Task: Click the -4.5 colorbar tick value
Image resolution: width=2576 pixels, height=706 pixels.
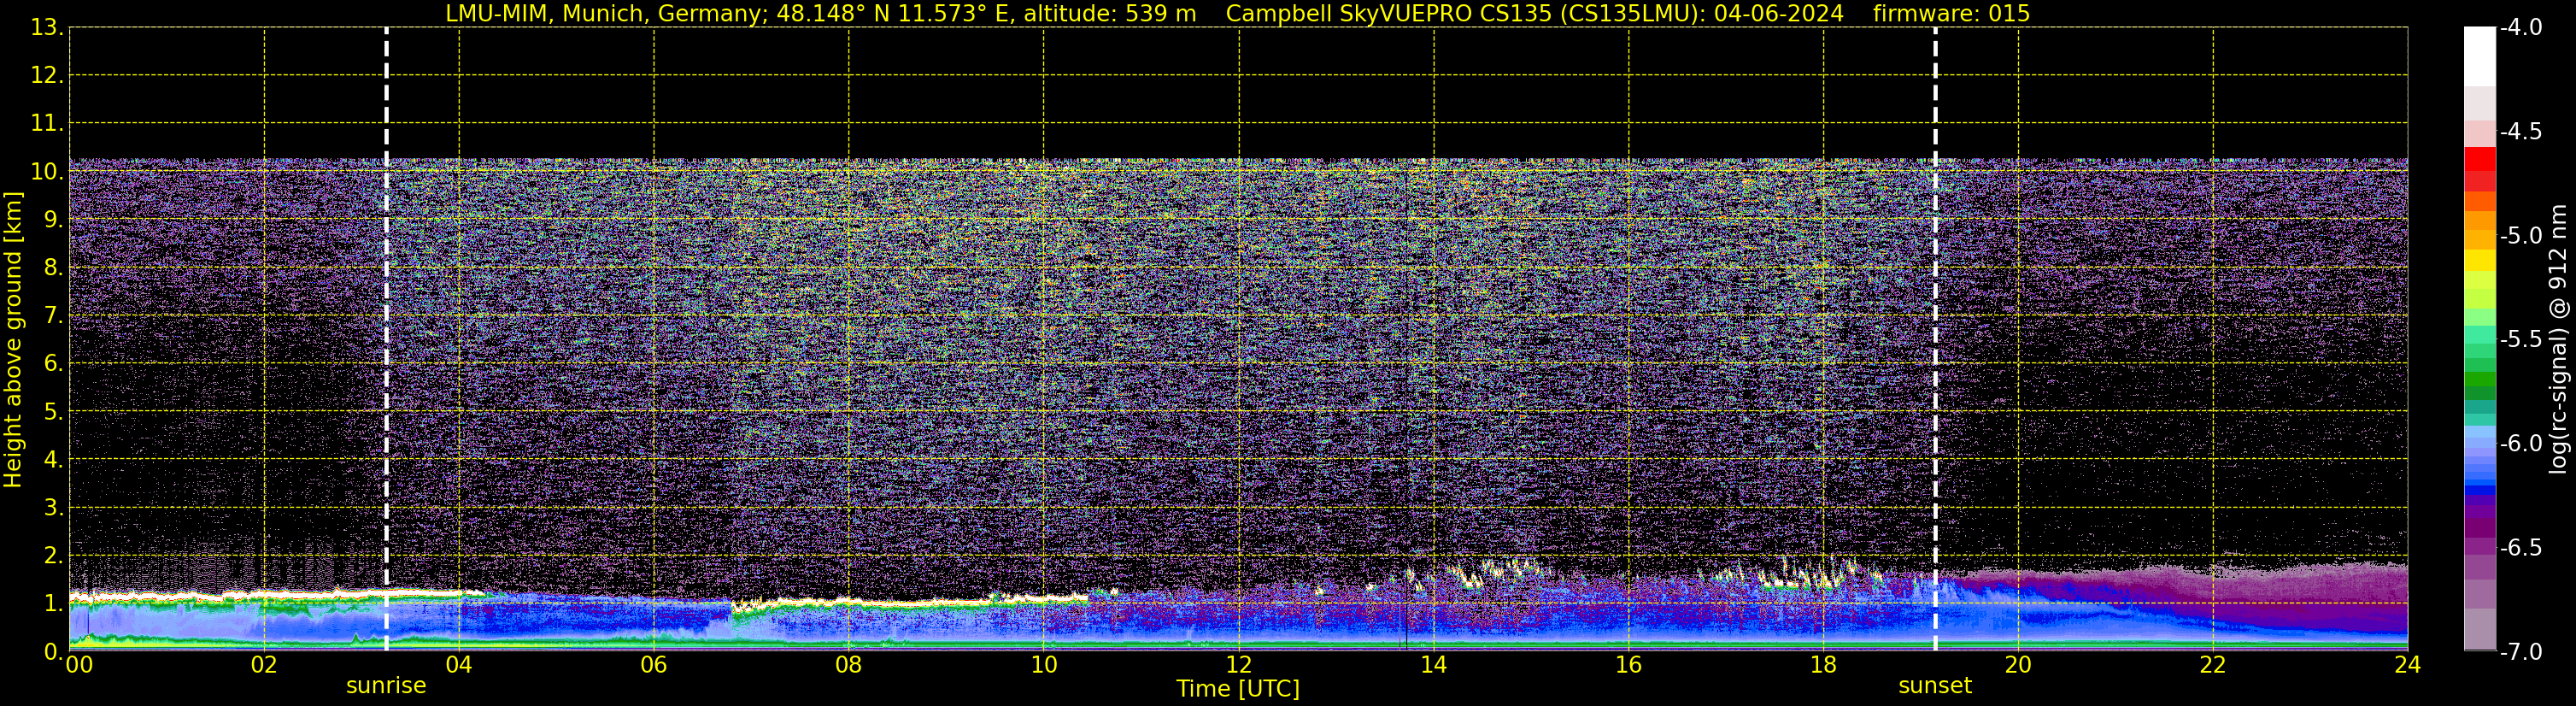Action: click(2521, 132)
